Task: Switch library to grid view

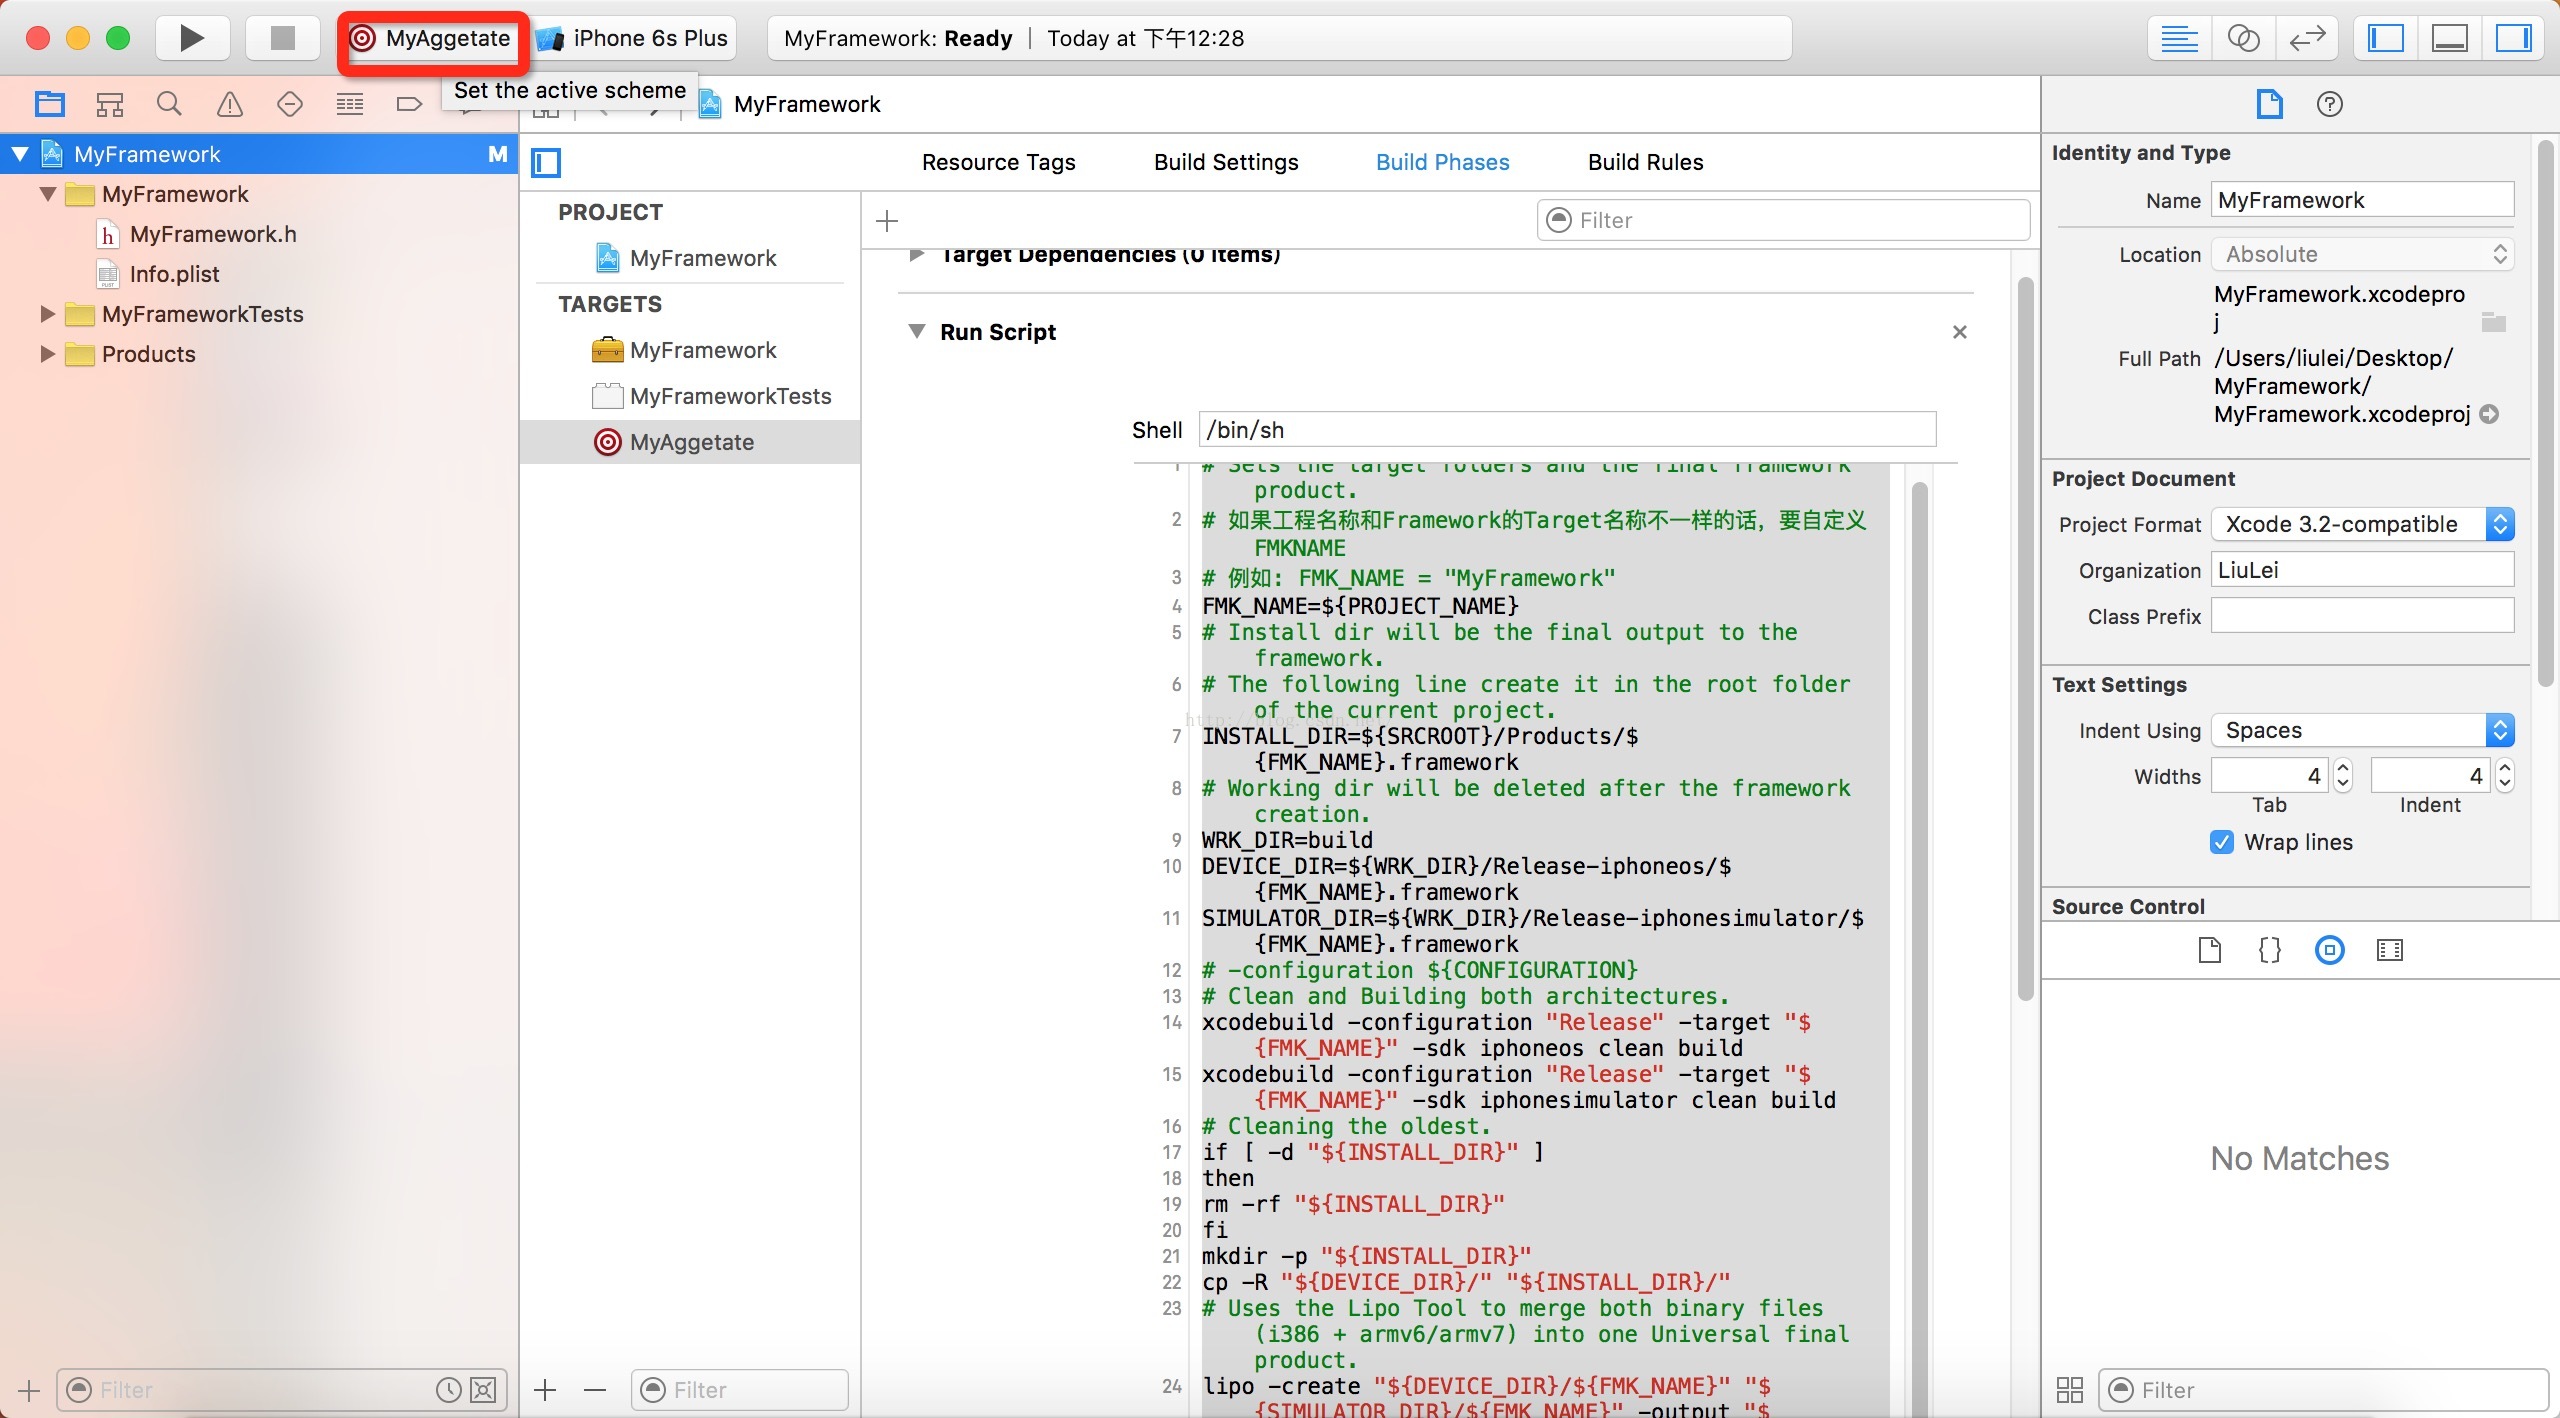Action: 2069,1390
